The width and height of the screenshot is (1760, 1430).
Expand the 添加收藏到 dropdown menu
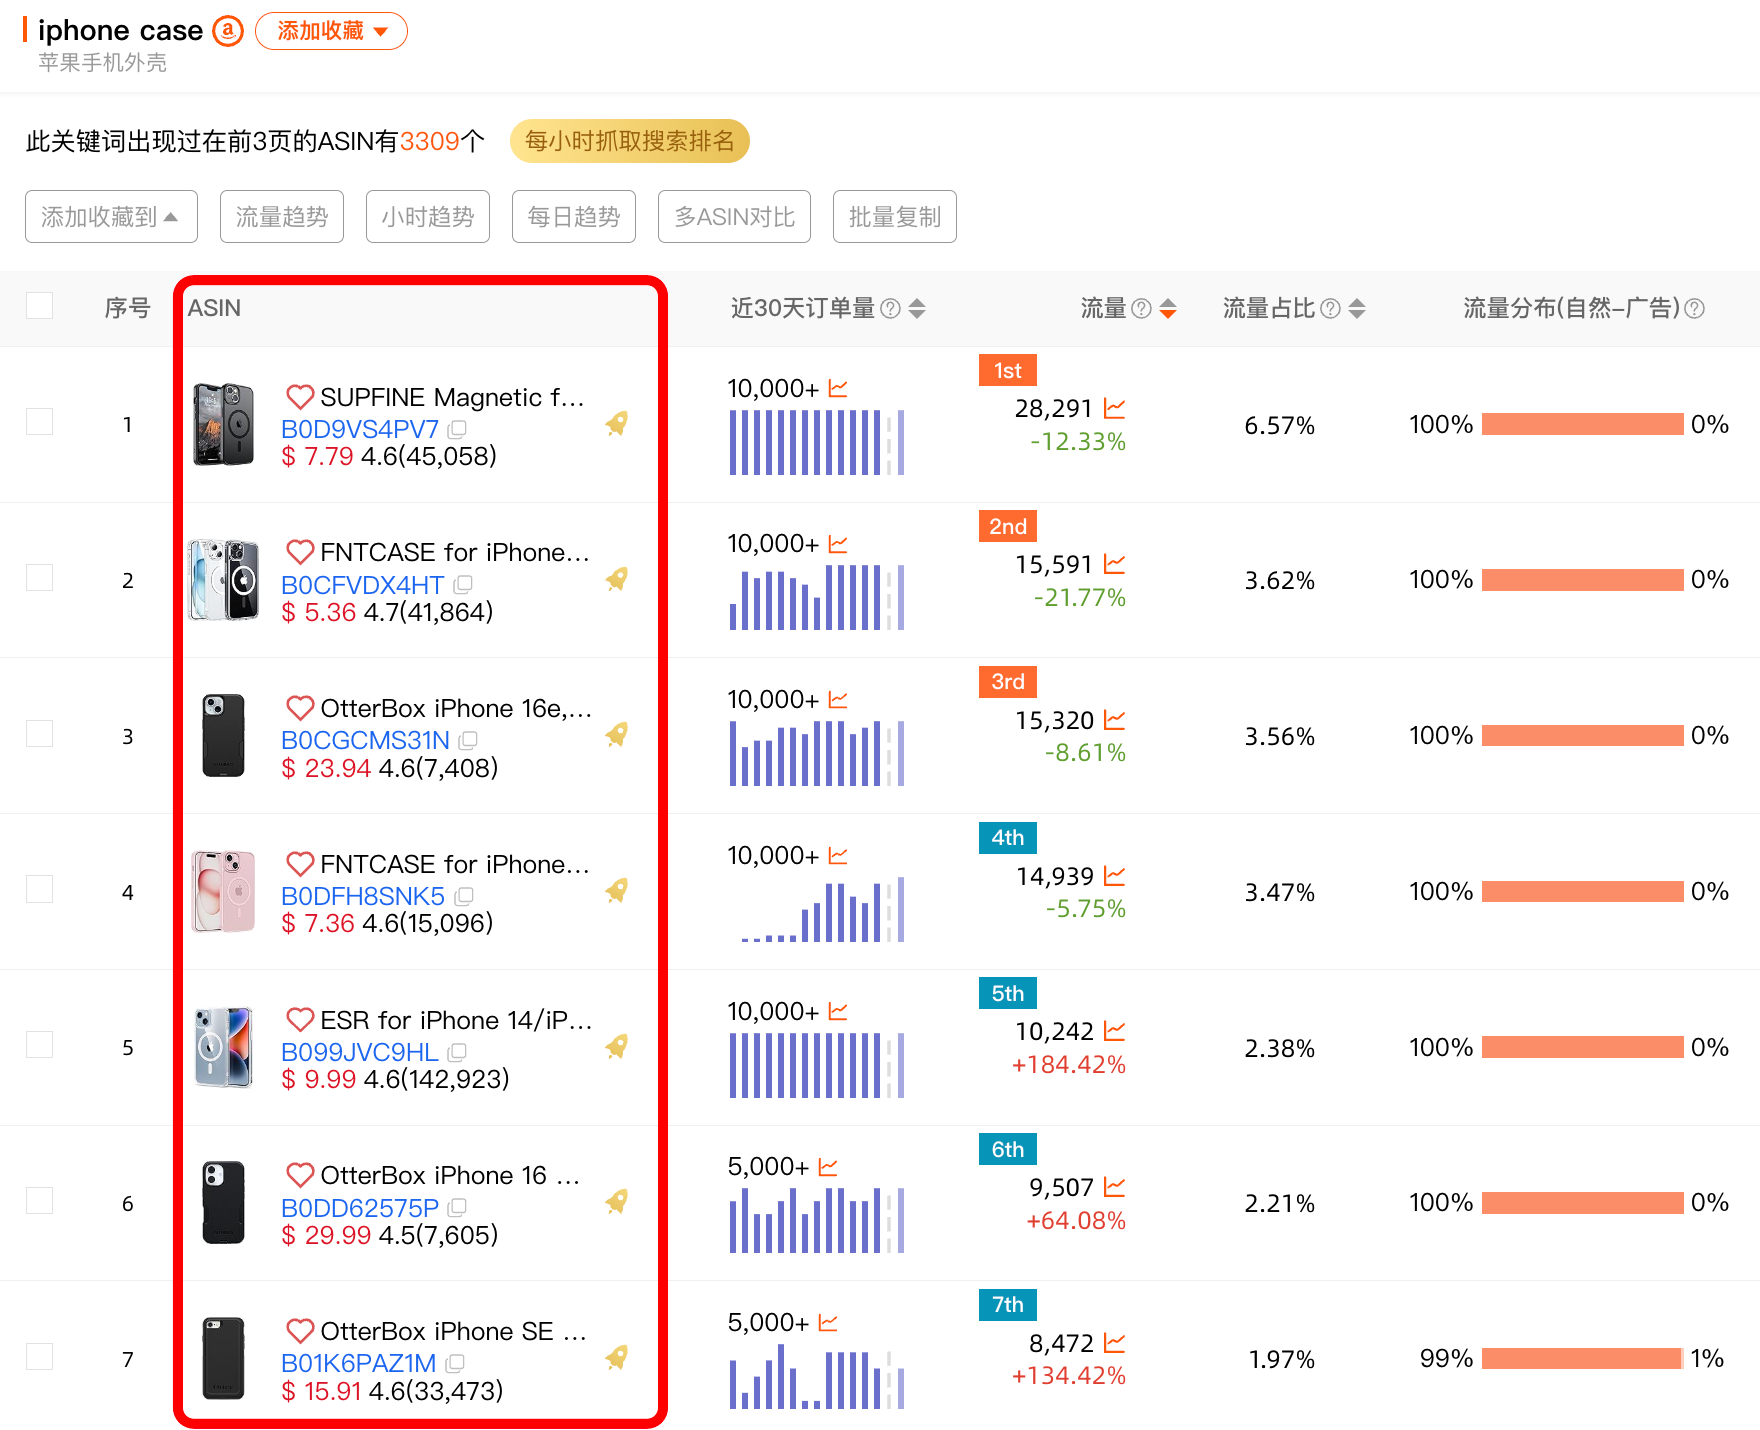pyautogui.click(x=111, y=217)
